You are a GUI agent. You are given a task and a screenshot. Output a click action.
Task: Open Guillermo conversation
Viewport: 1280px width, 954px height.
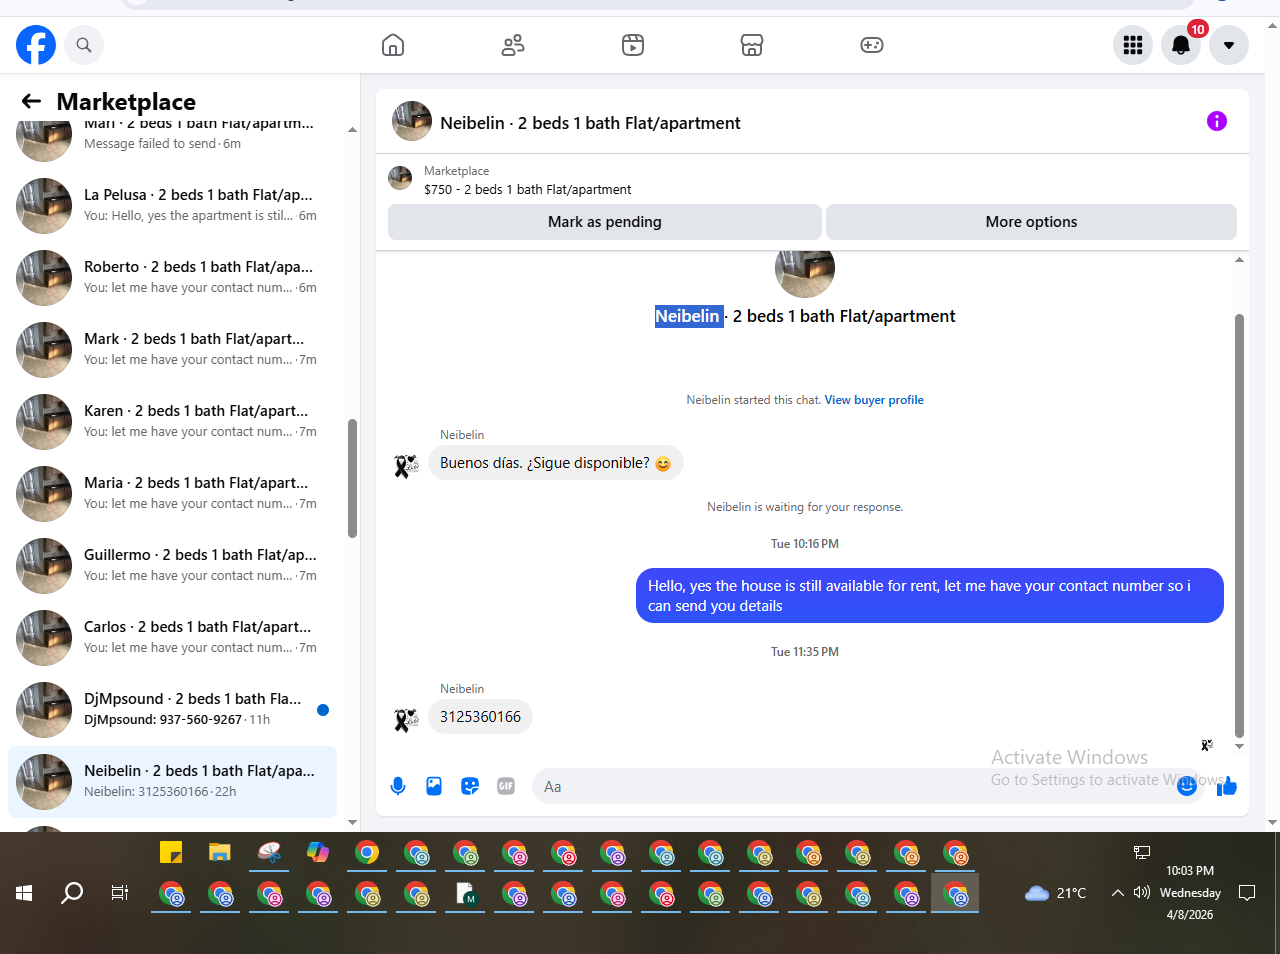172,565
